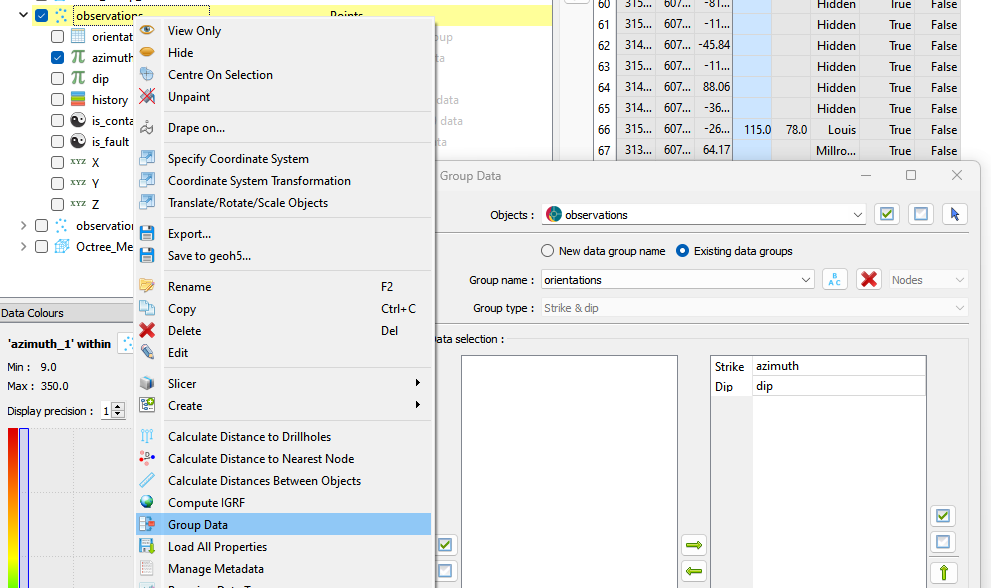Uncheck the azimuth data checkbox
This screenshot has height=588, width=991.
58,58
